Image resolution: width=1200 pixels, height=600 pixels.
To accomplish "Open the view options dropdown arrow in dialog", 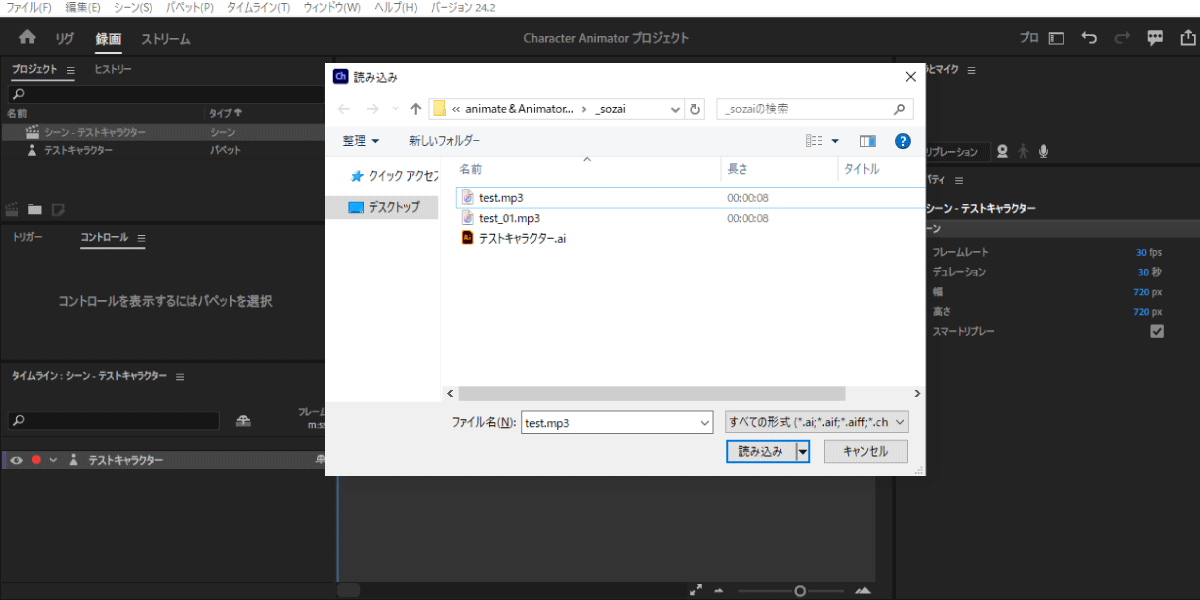I will pyautogui.click(x=835, y=141).
